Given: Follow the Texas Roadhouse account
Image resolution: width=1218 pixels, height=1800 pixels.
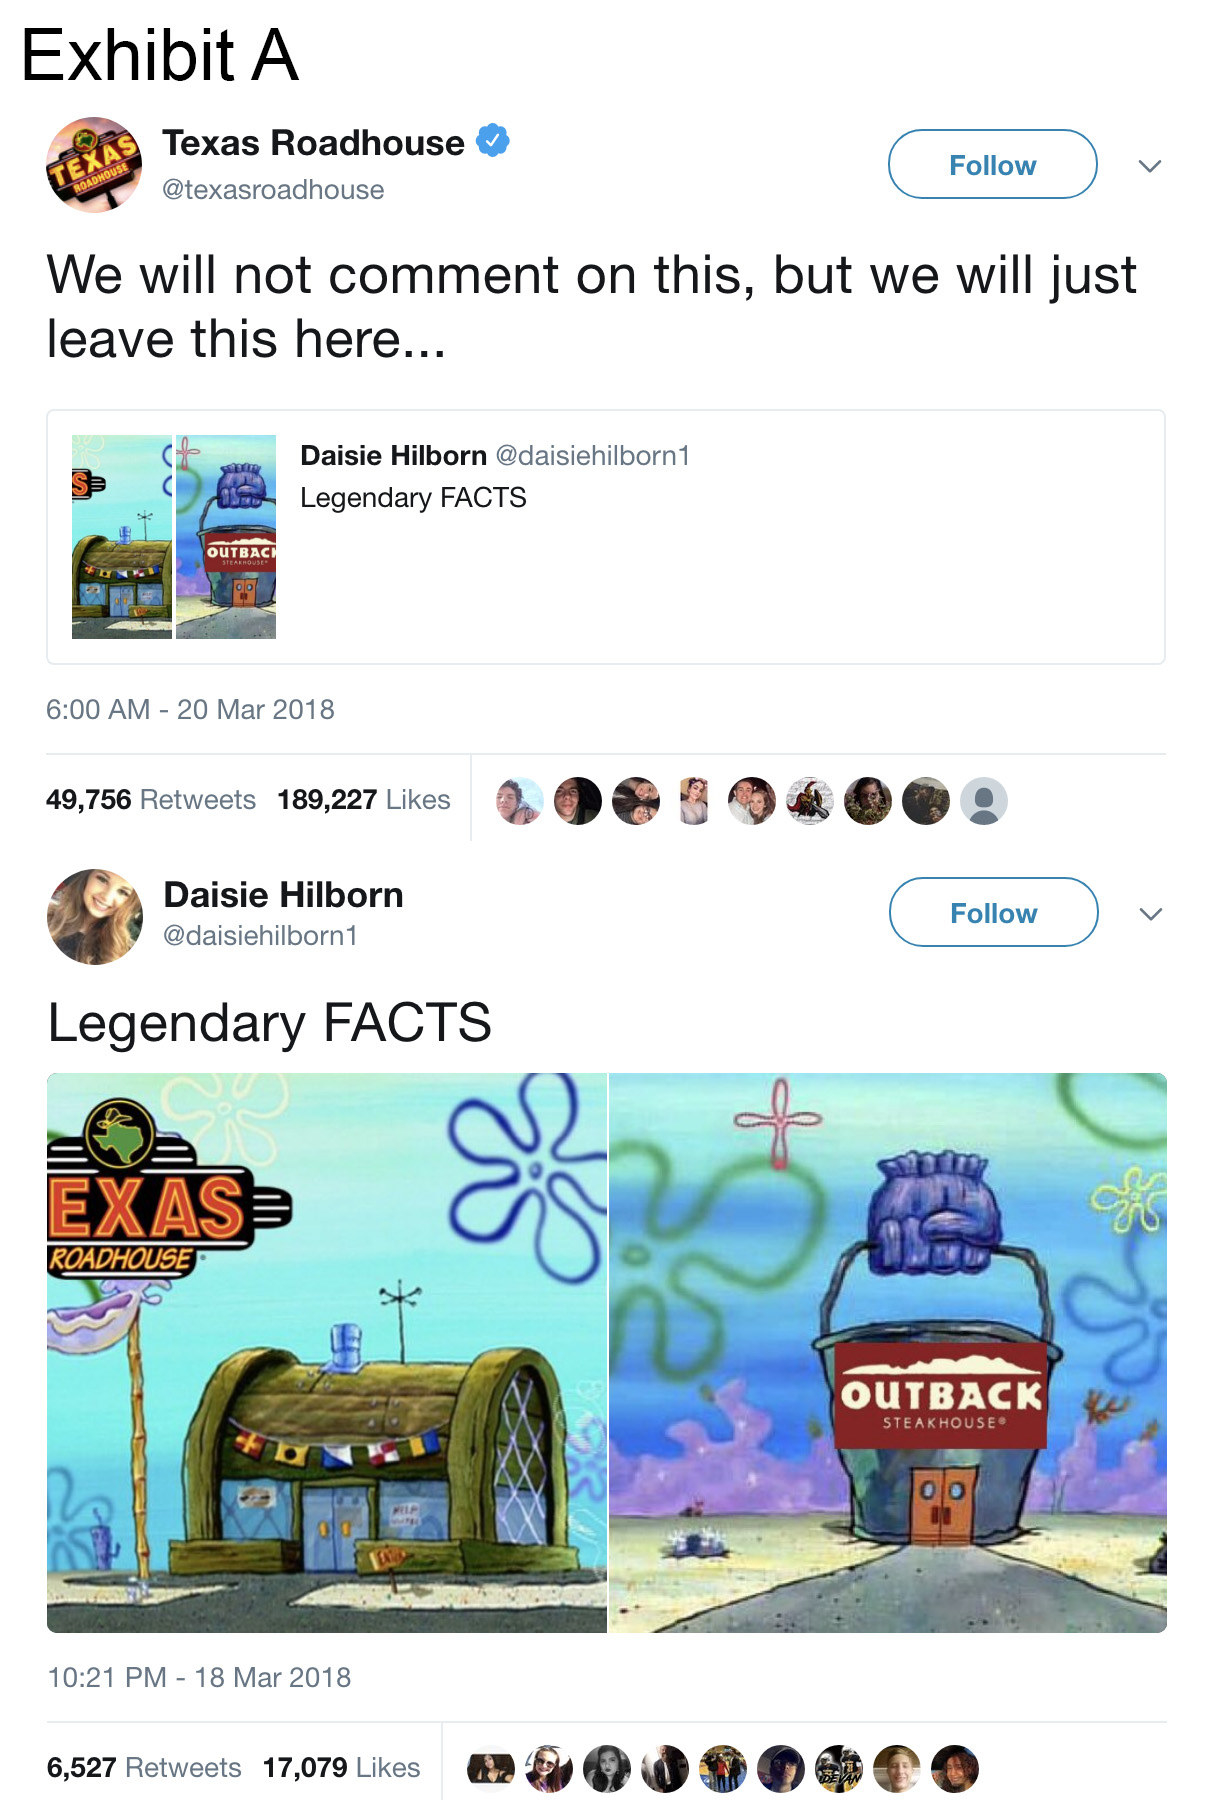Looking at the screenshot, I should tap(992, 164).
